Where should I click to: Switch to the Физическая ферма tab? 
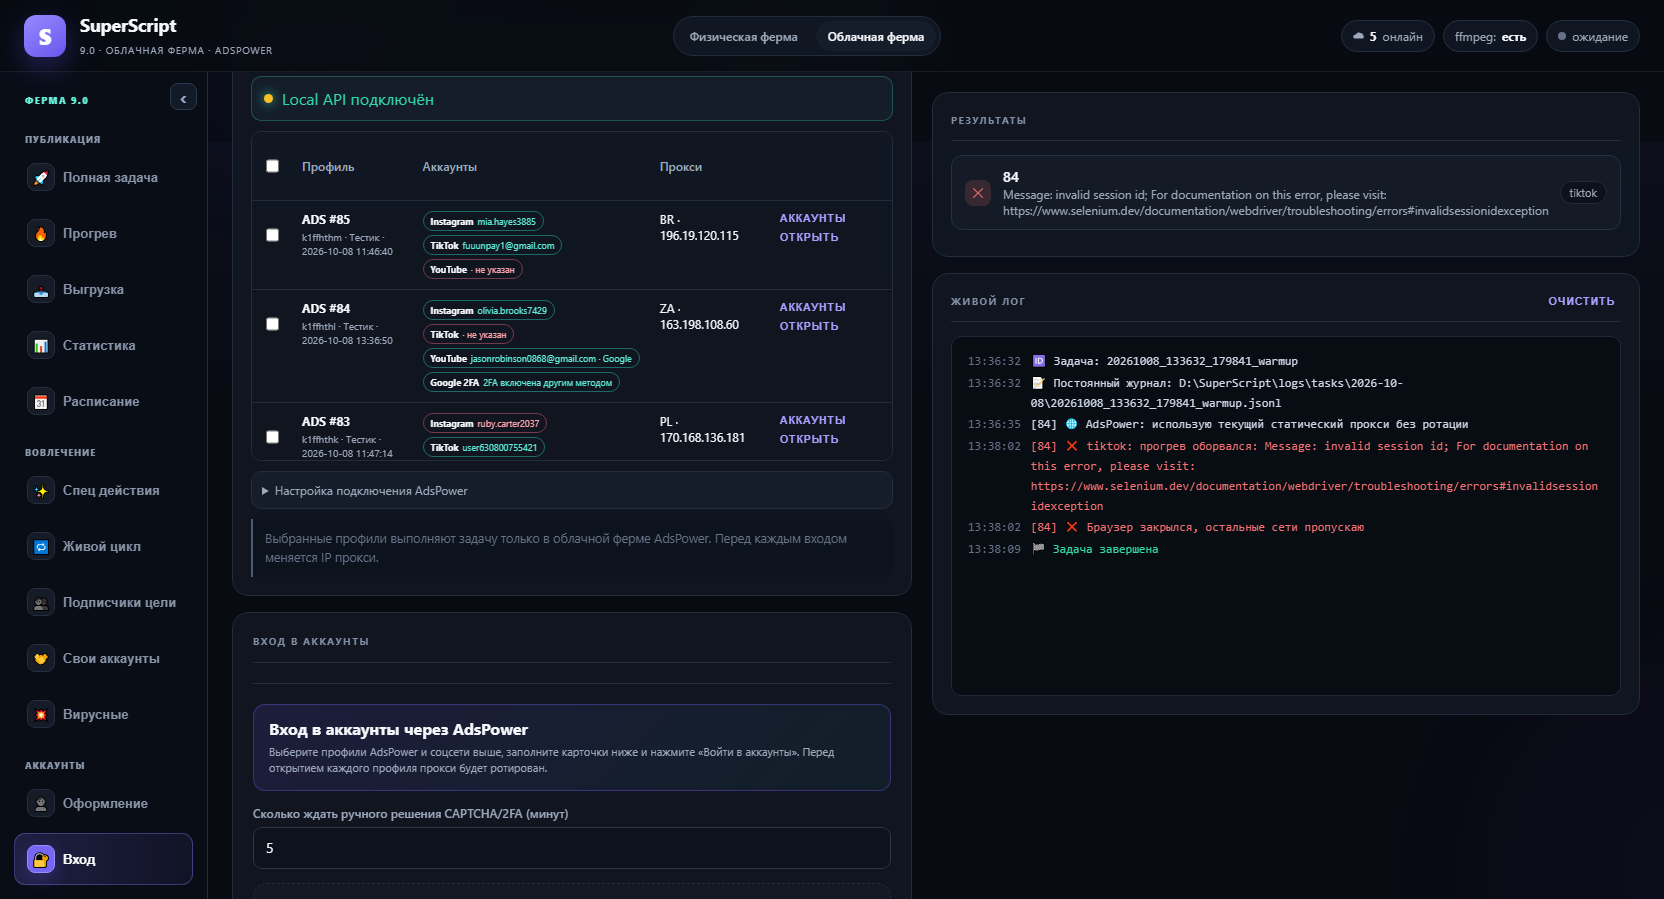[743, 37]
